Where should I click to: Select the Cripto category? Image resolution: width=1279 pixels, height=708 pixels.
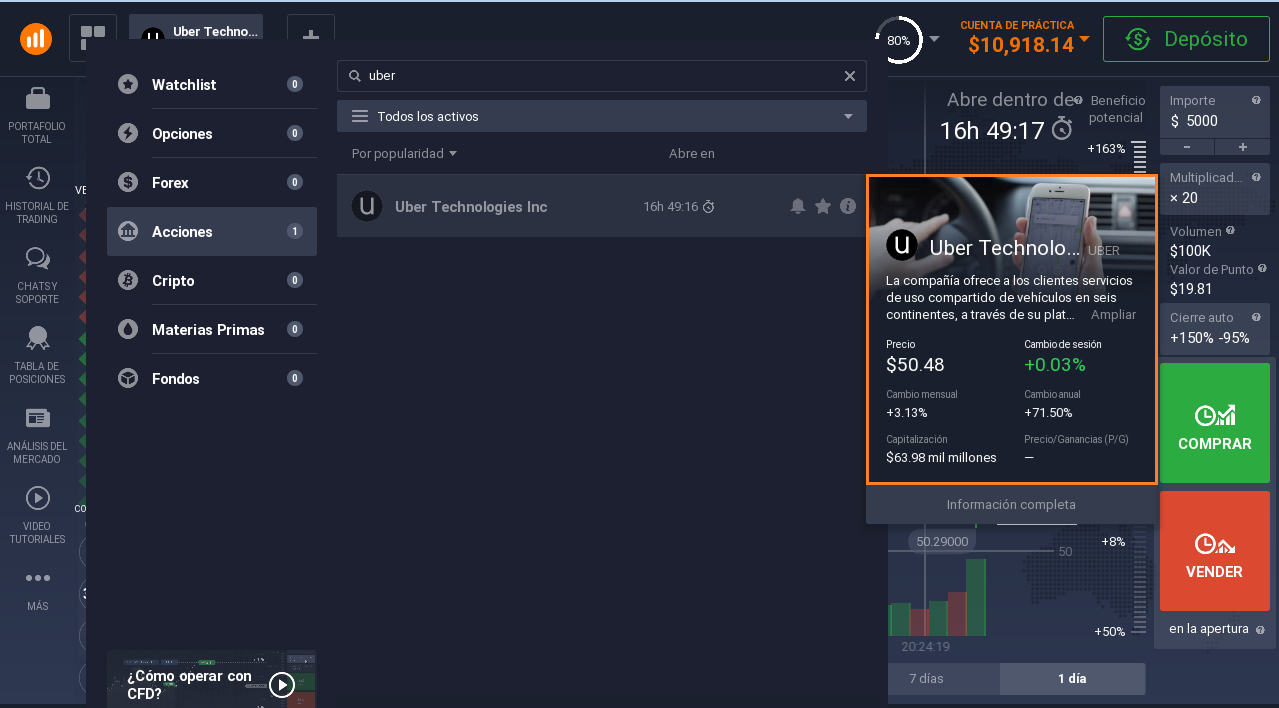coord(212,281)
